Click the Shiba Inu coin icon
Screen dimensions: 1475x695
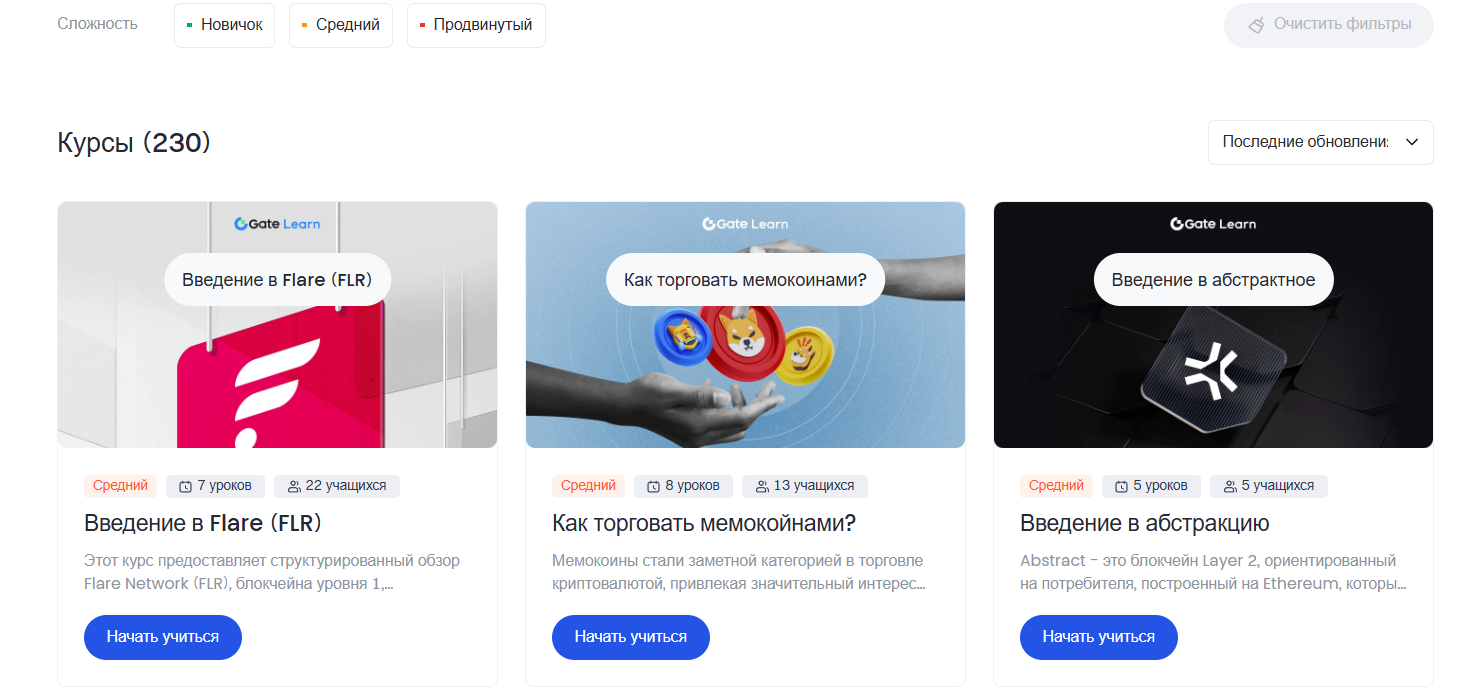(742, 341)
